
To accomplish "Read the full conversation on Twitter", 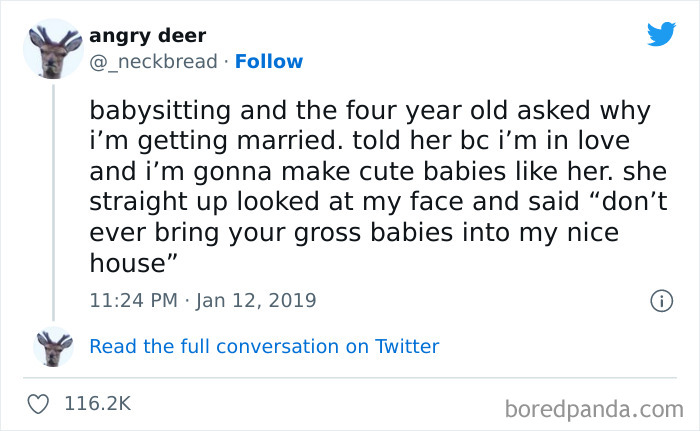I will click(264, 347).
